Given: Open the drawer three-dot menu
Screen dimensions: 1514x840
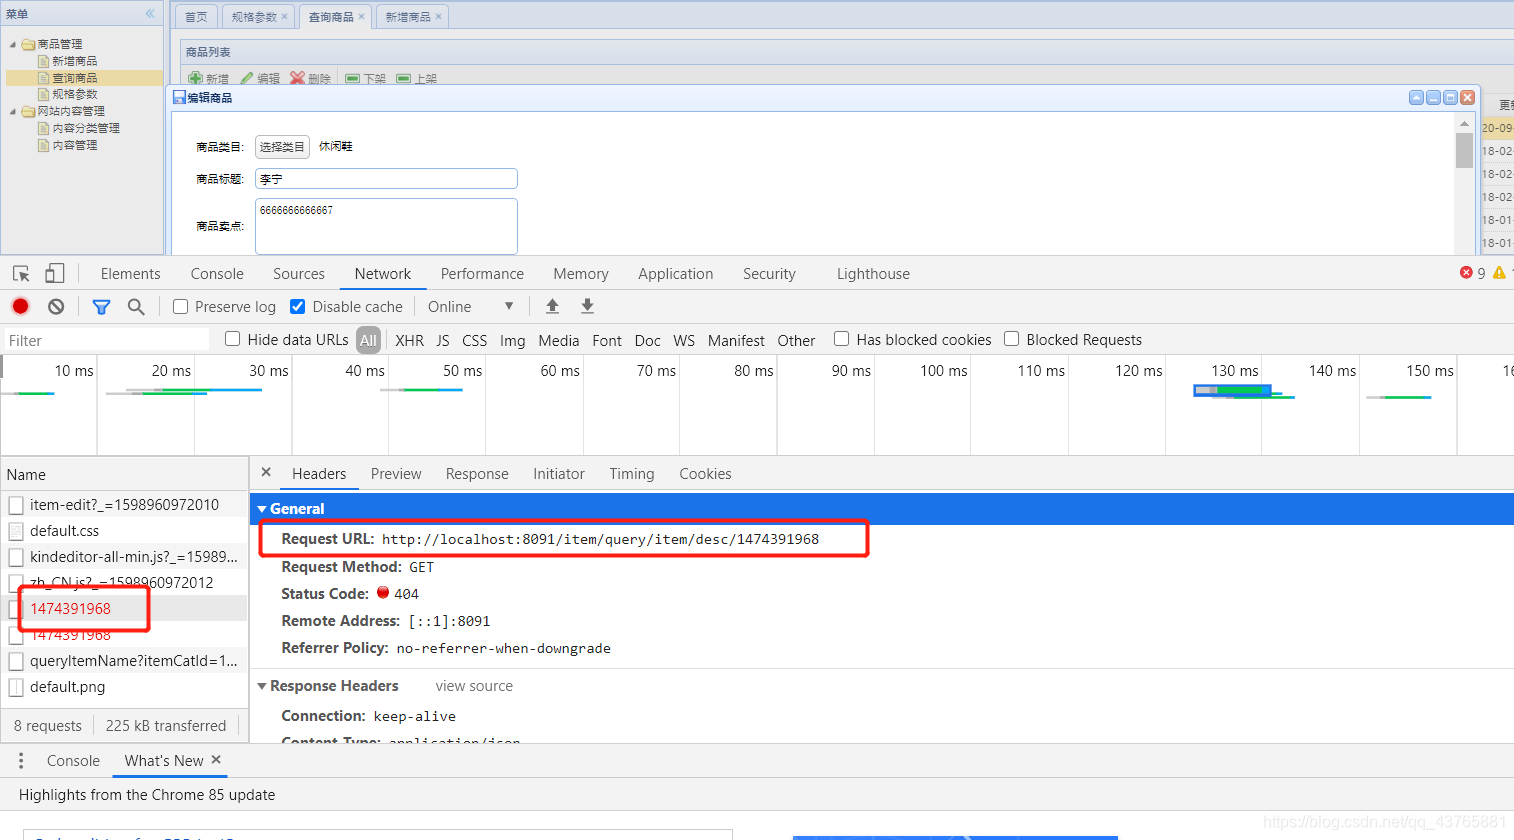Looking at the screenshot, I should [21, 761].
